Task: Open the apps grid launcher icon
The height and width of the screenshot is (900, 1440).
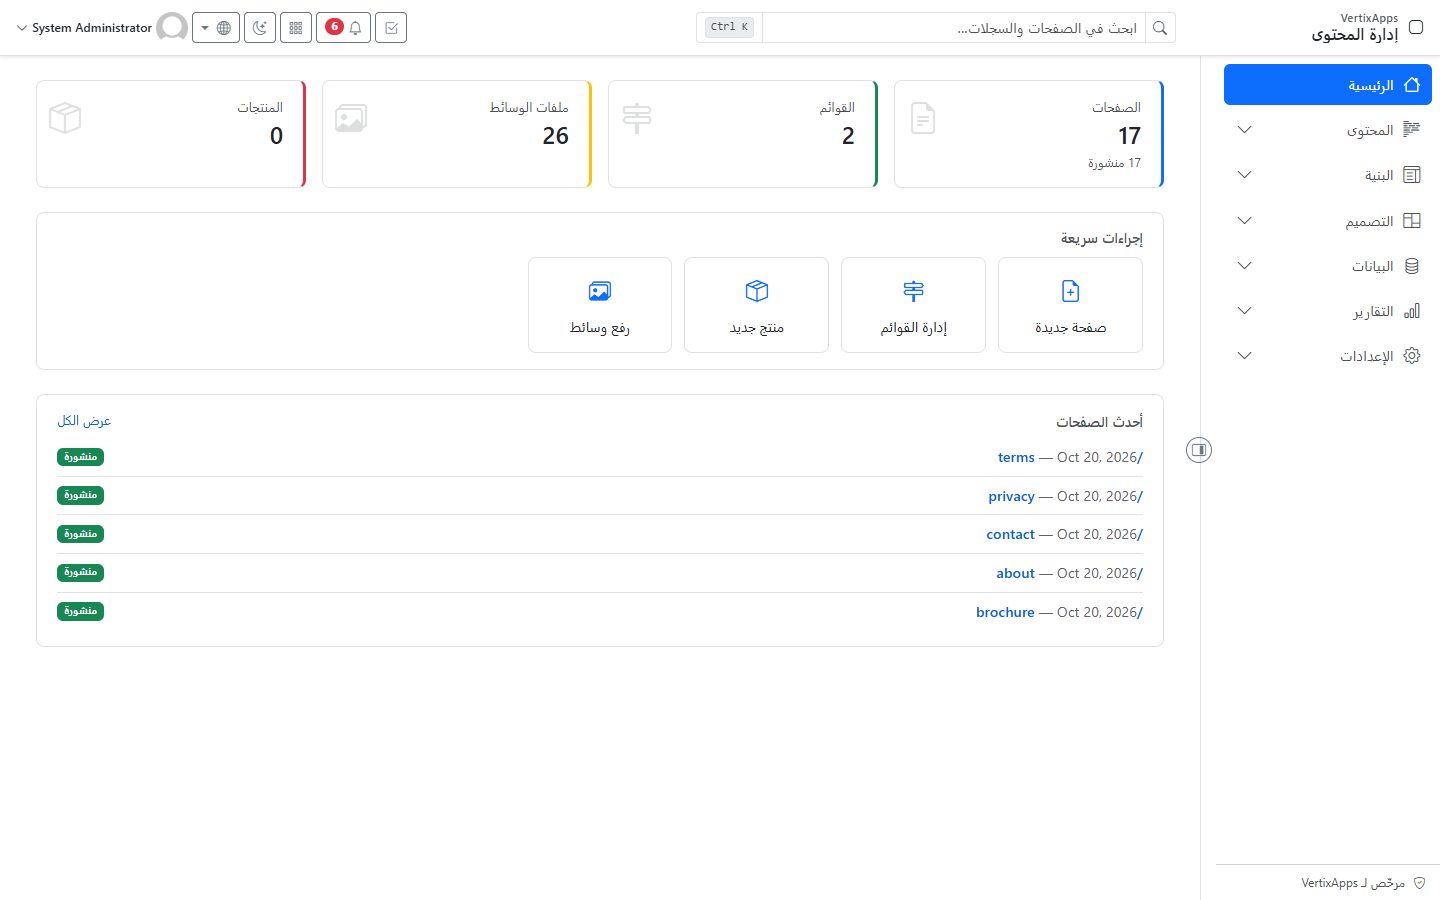Action: [x=296, y=28]
